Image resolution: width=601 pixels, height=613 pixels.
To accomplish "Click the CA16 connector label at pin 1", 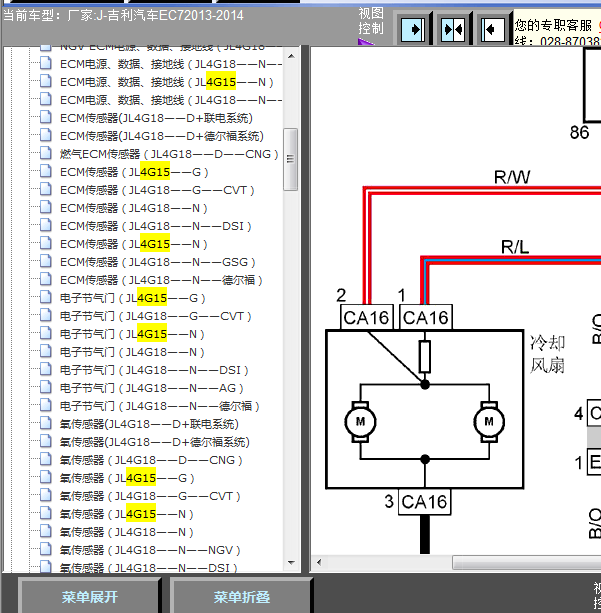I will coord(426,317).
